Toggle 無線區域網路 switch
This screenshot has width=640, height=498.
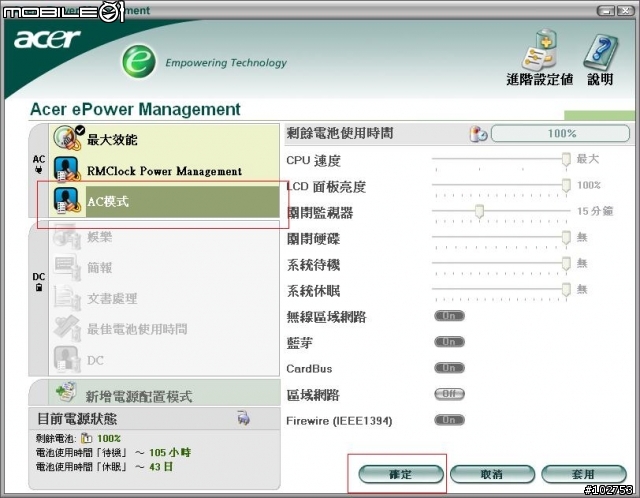449,316
